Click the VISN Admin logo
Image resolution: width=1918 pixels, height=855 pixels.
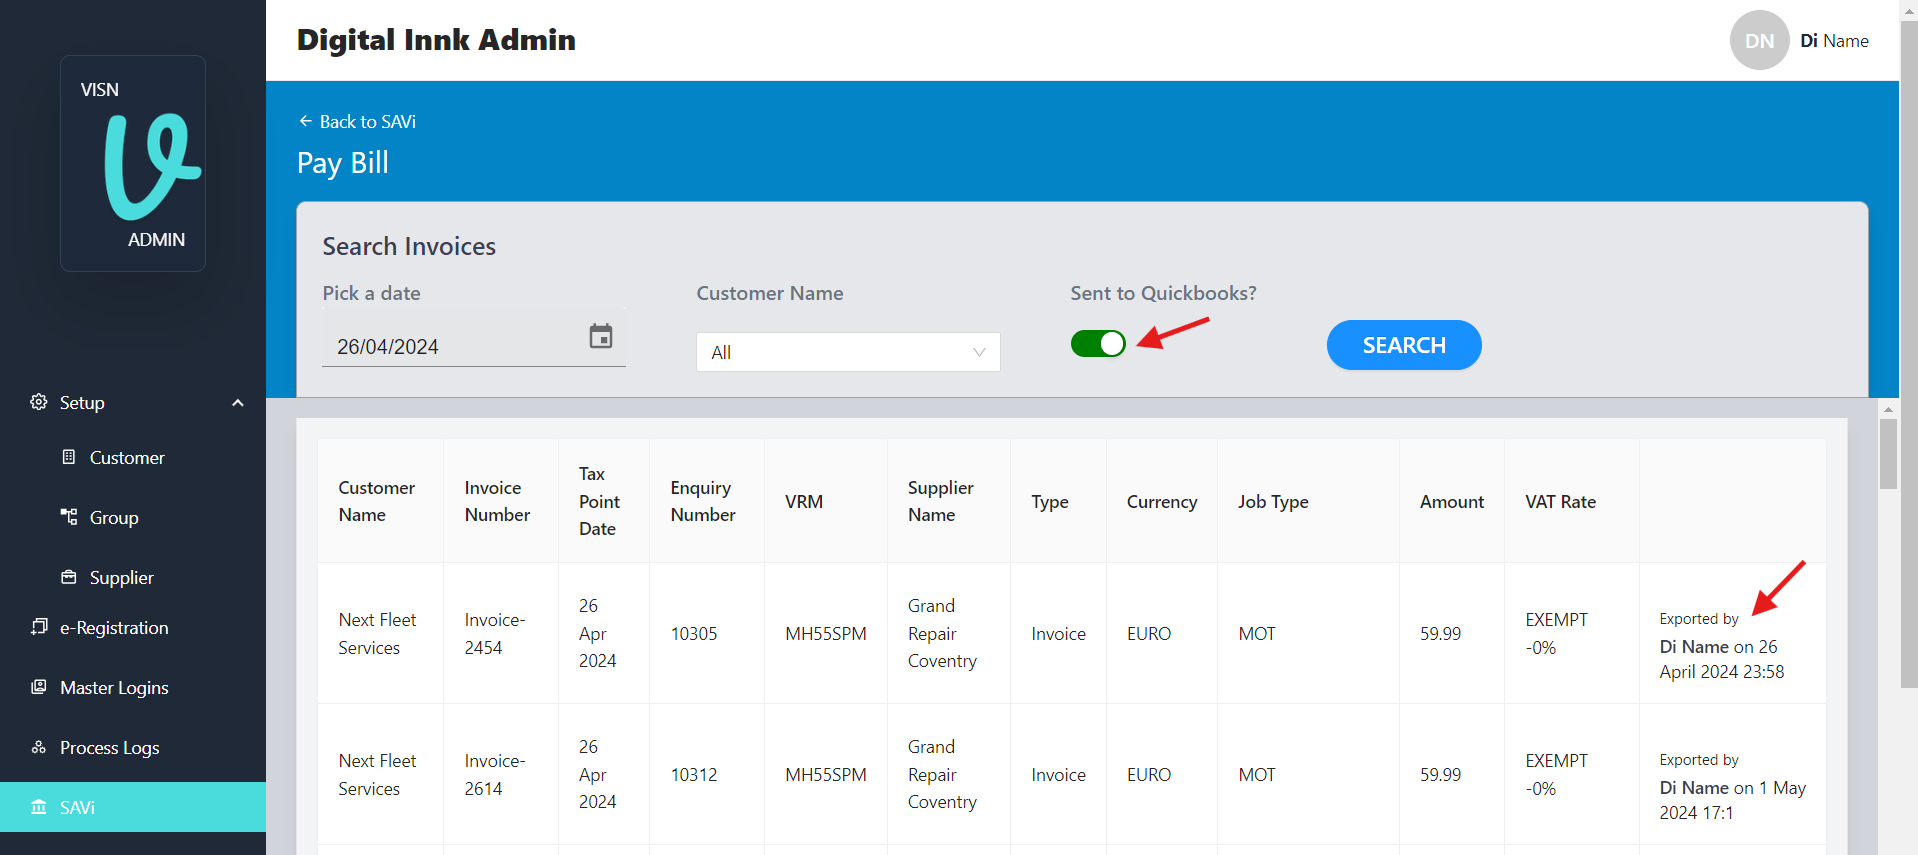[133, 164]
